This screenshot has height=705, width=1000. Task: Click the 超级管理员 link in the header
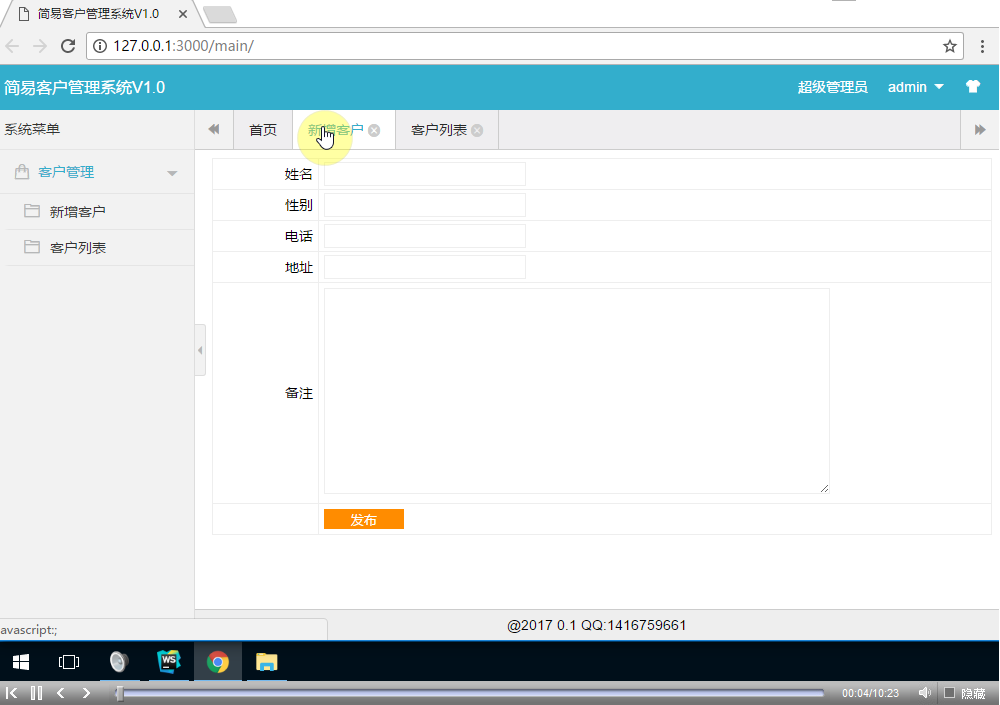832,87
